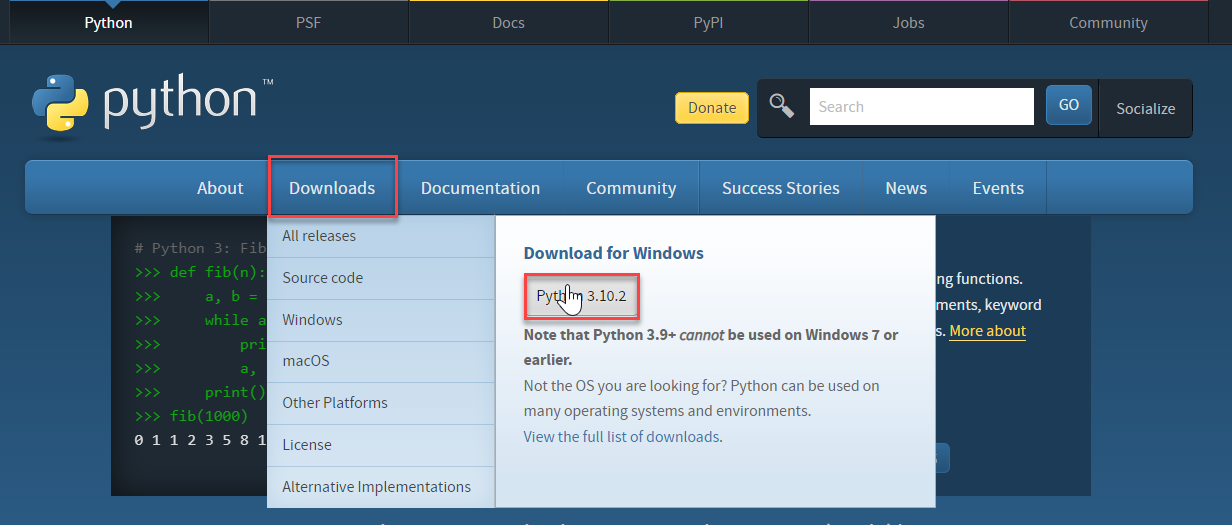Select Alternative Implementations menu entry
Screen dimensions: 1232x525
(381, 487)
